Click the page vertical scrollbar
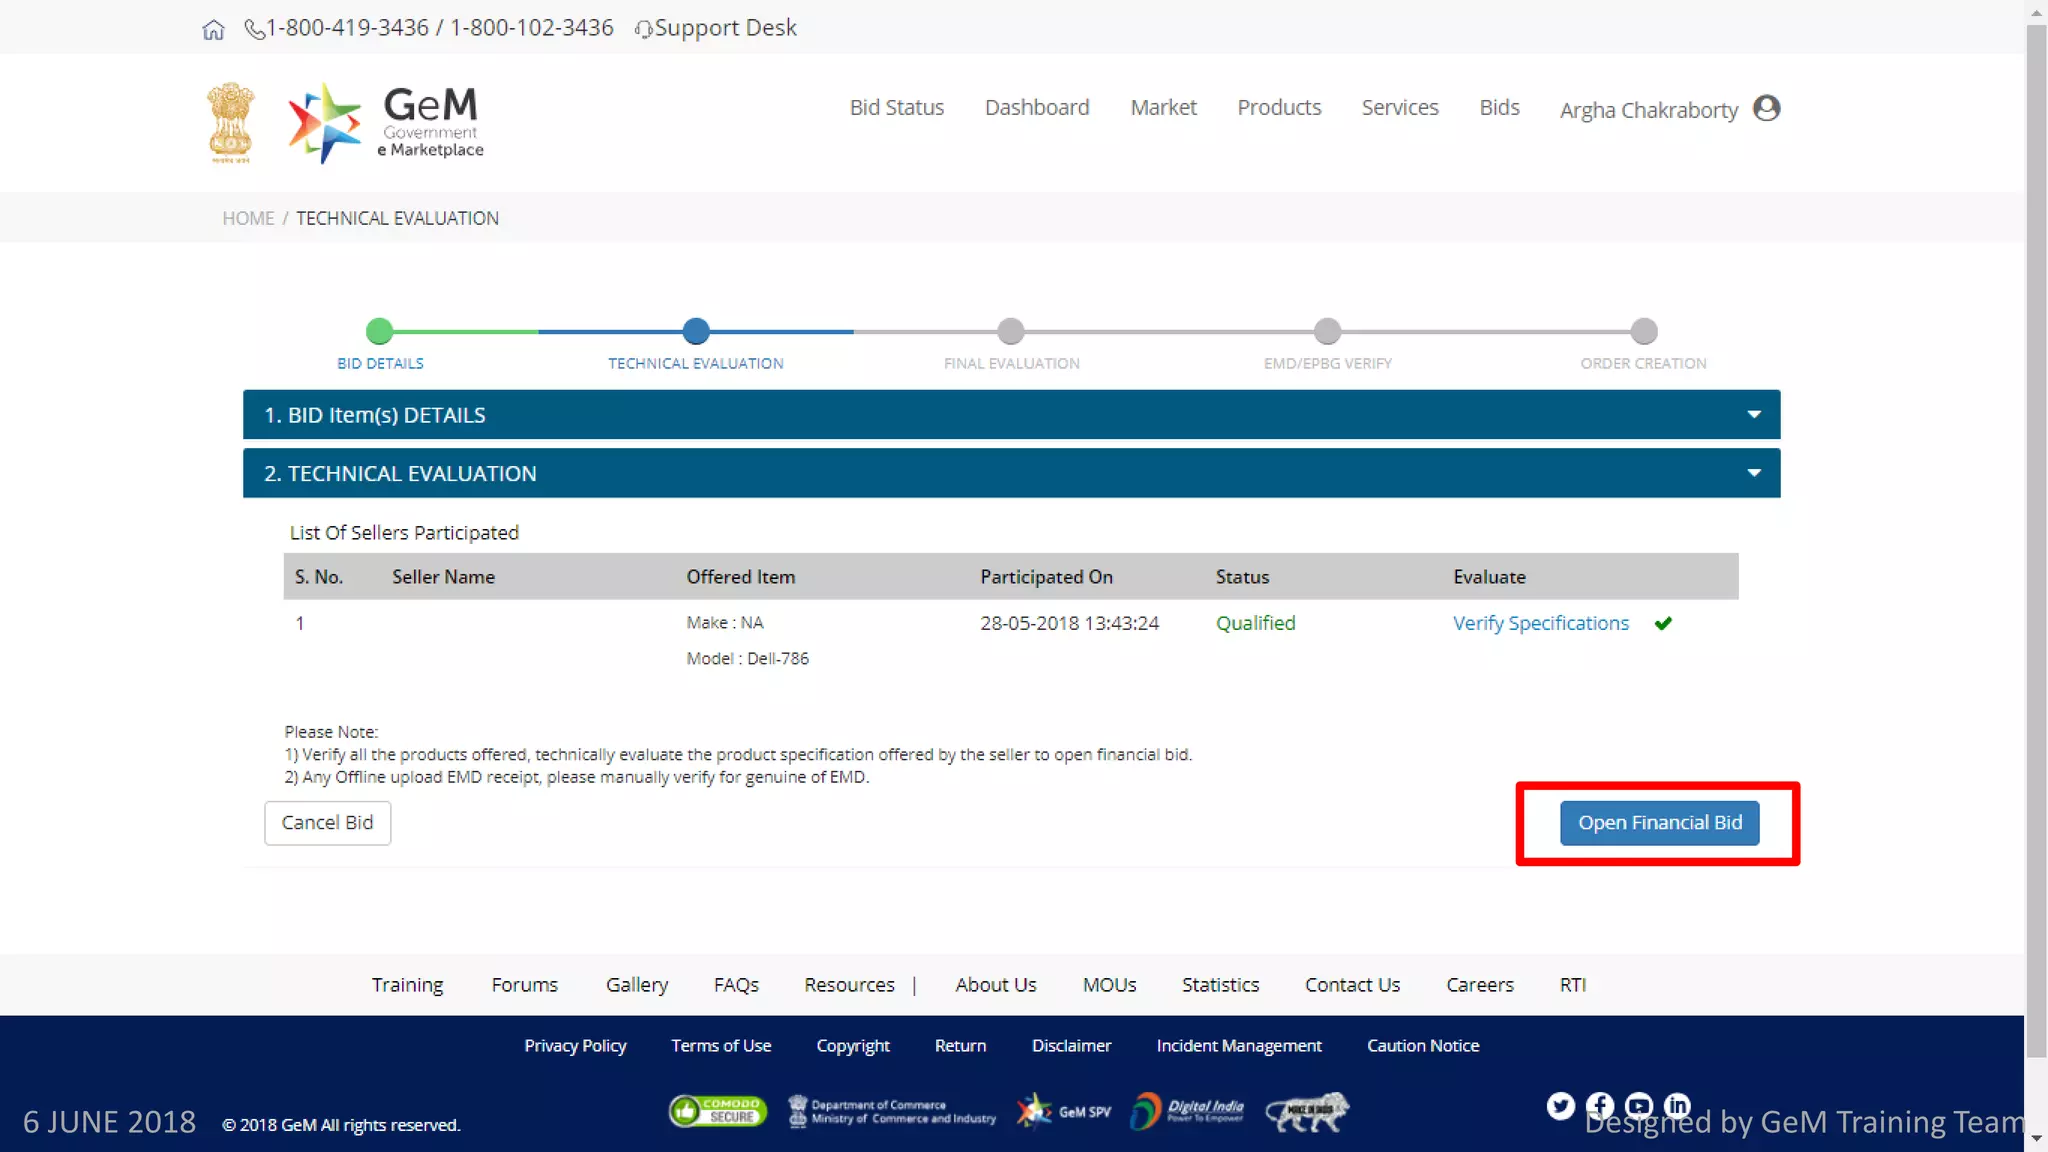 pyautogui.click(x=2036, y=540)
